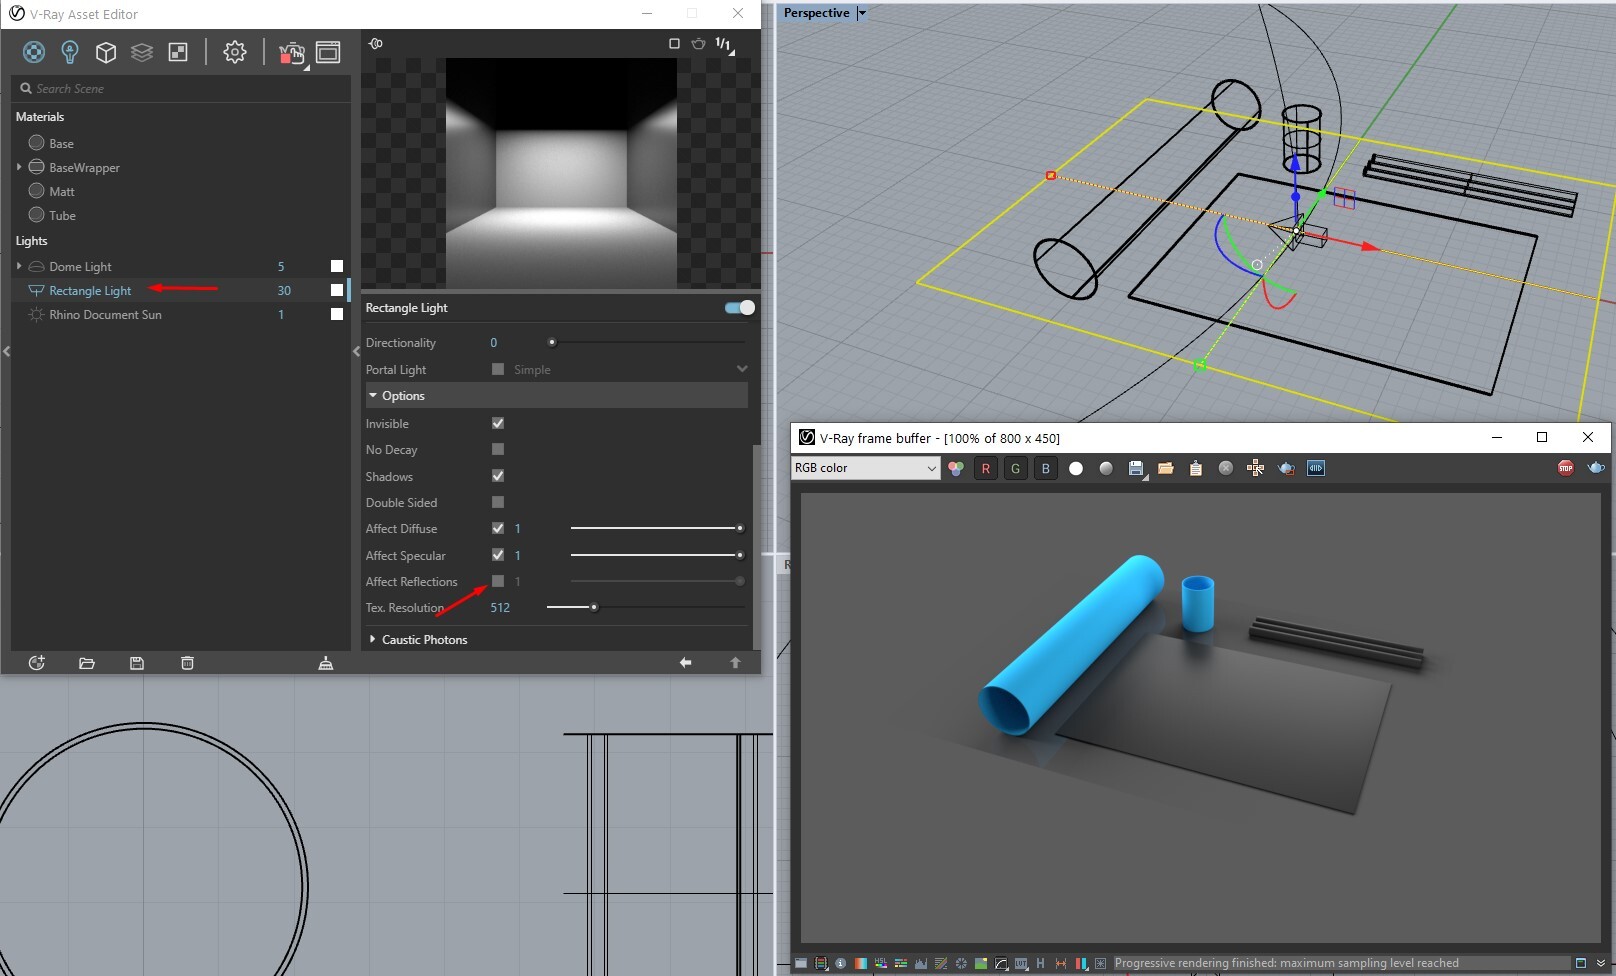Delete selected asset with trash icon
This screenshot has height=976, width=1616.
[x=187, y=663]
